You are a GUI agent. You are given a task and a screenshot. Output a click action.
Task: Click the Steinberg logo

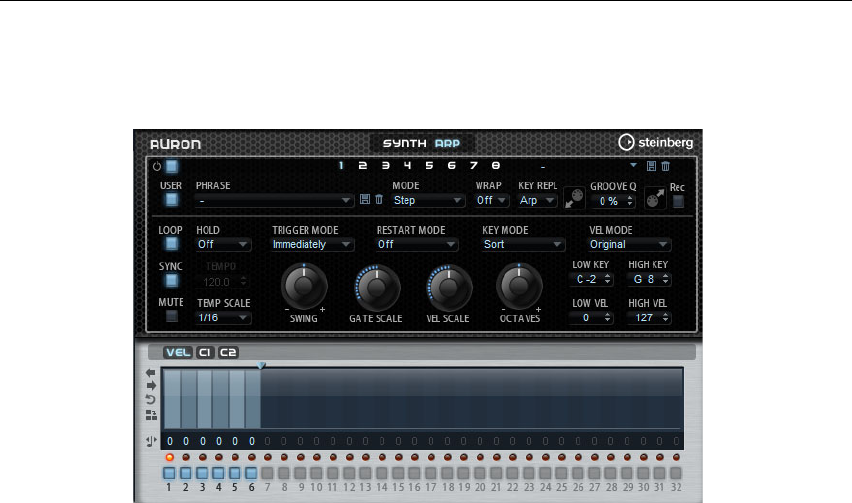click(x=656, y=142)
